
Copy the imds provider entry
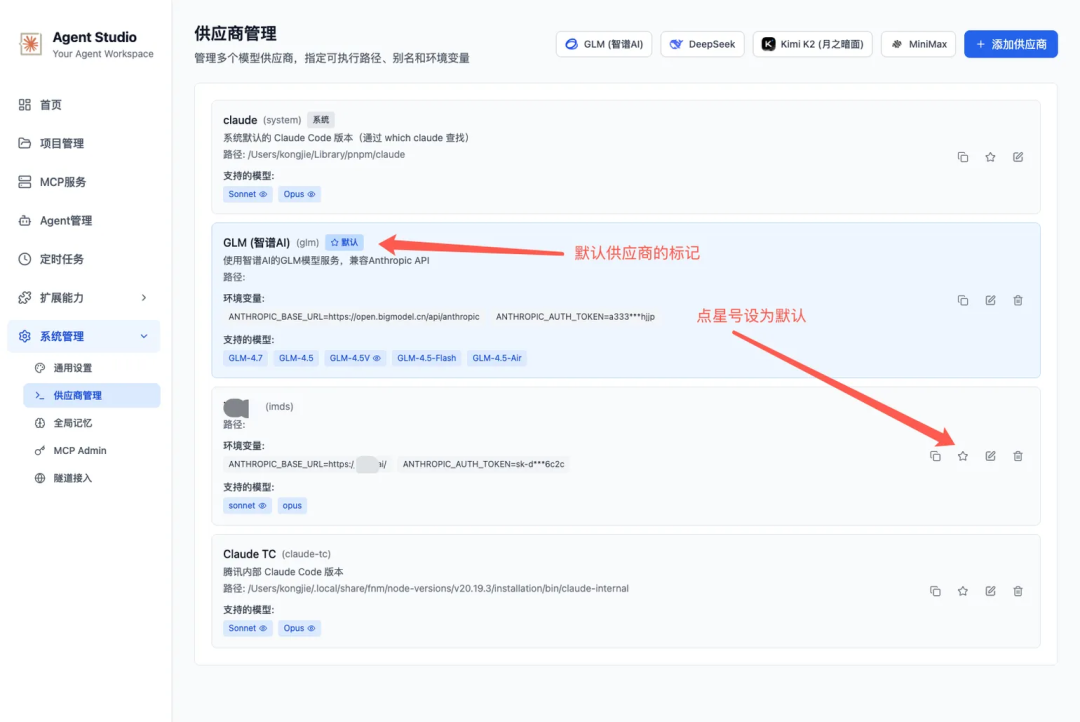click(935, 456)
